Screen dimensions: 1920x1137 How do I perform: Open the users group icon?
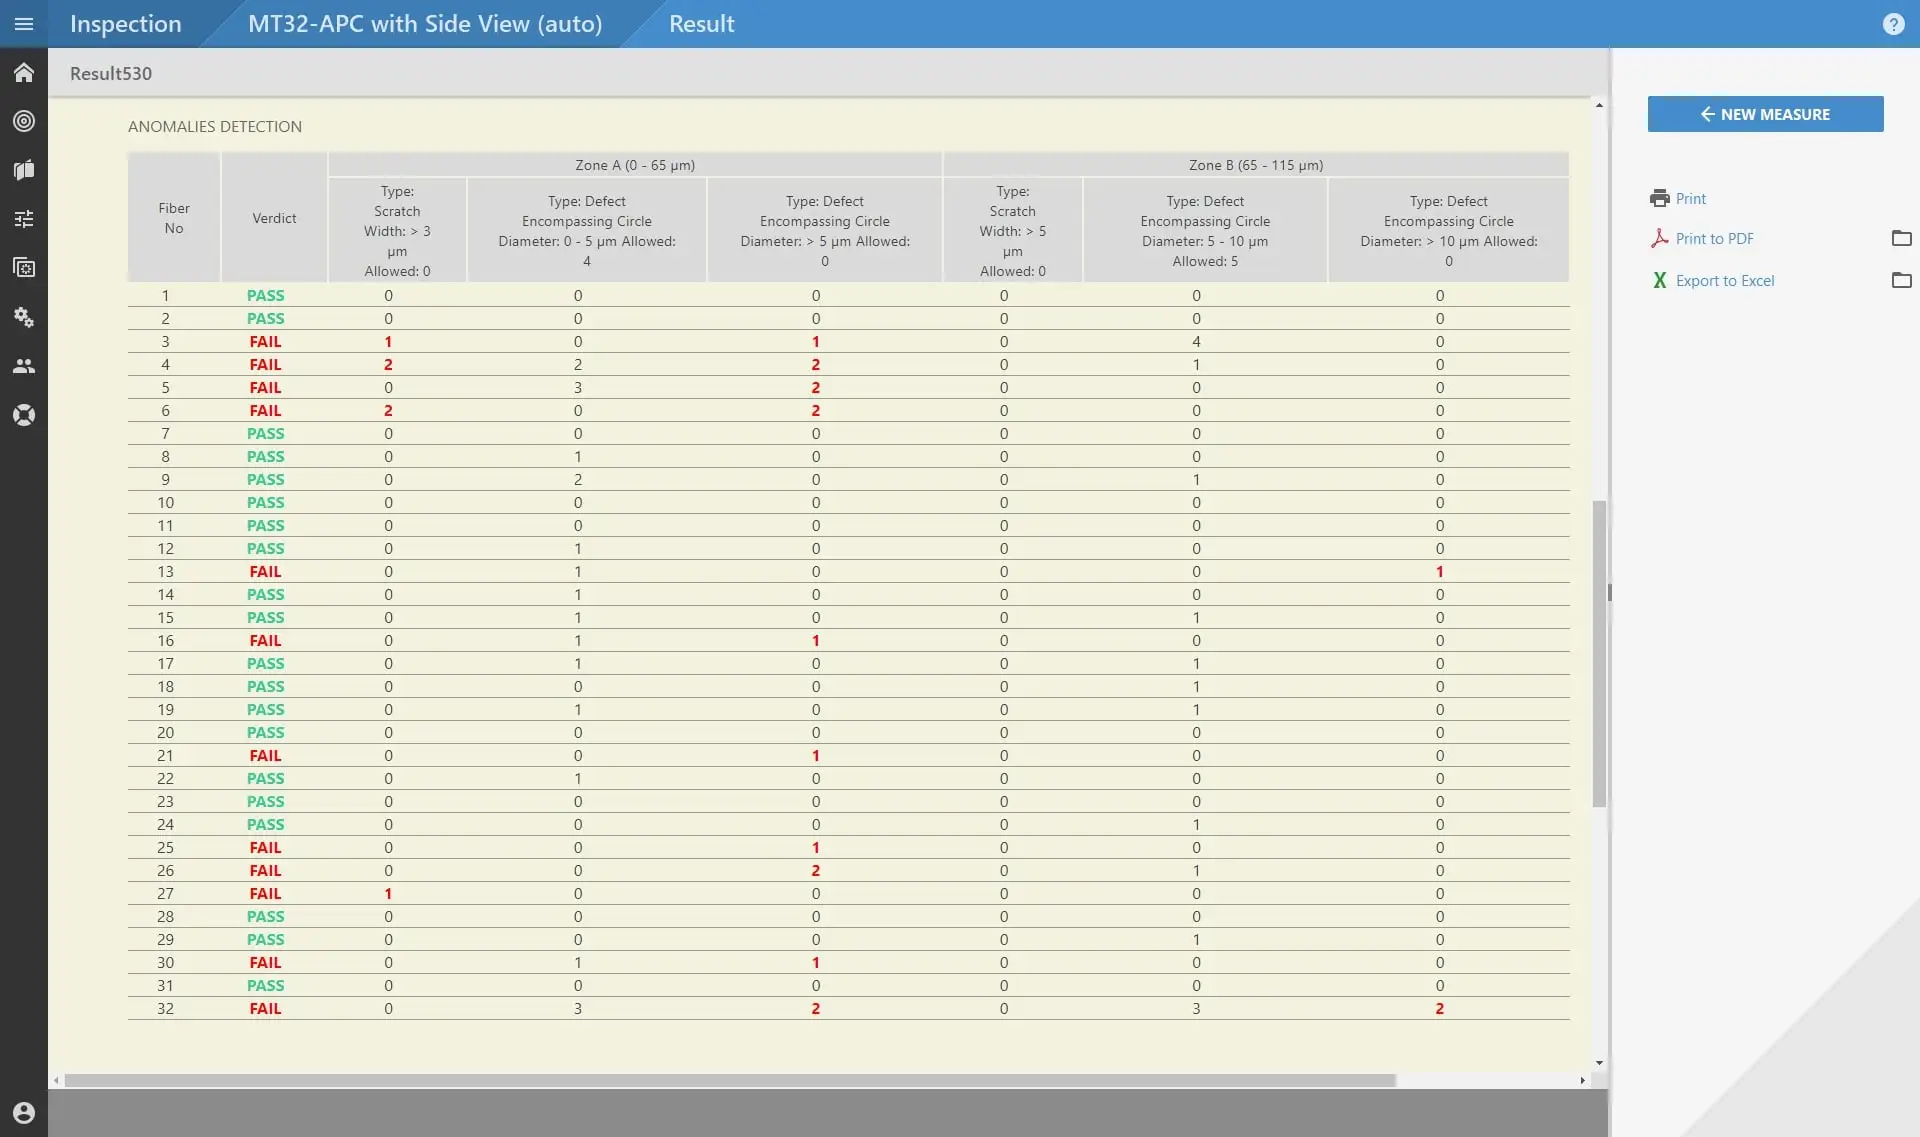coord(24,366)
